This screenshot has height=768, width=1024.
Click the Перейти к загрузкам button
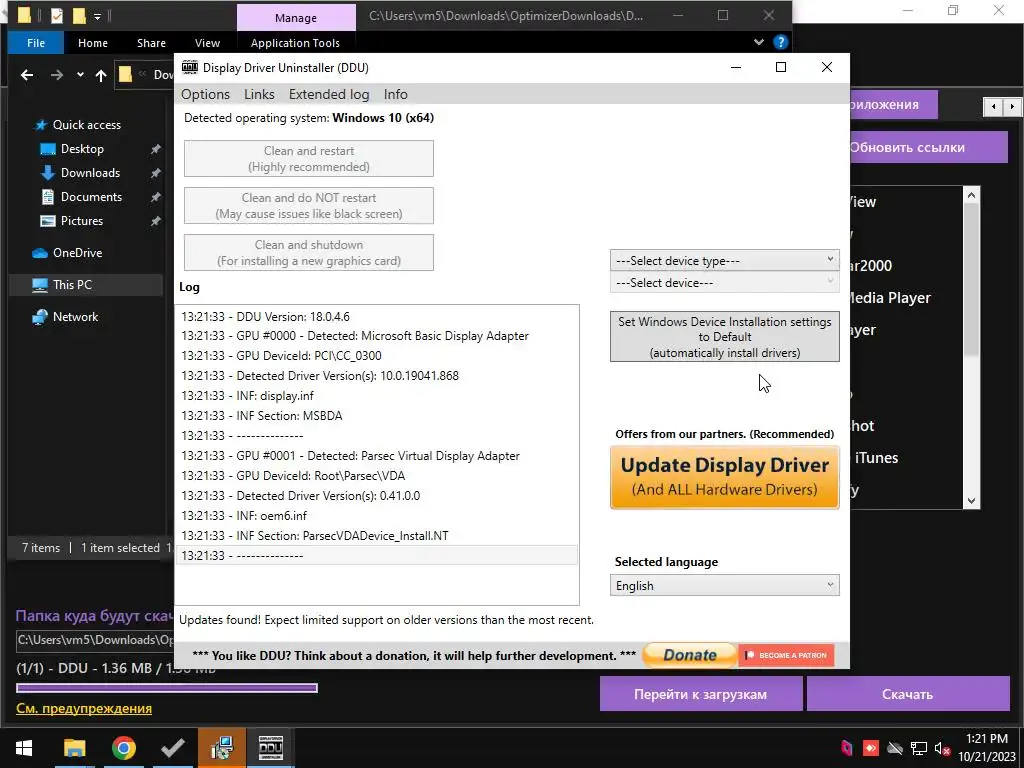701,694
